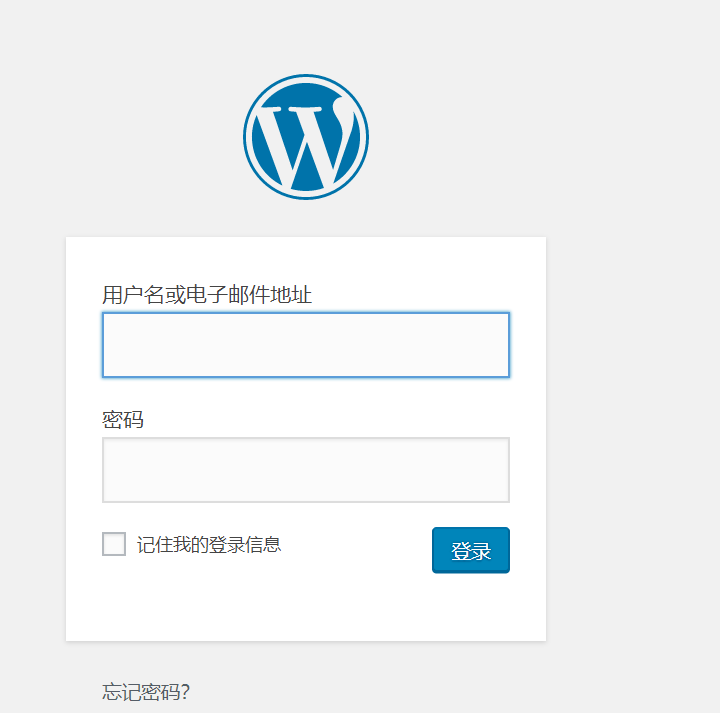Tick the 记住我的登录信息 checkbox

point(114,544)
